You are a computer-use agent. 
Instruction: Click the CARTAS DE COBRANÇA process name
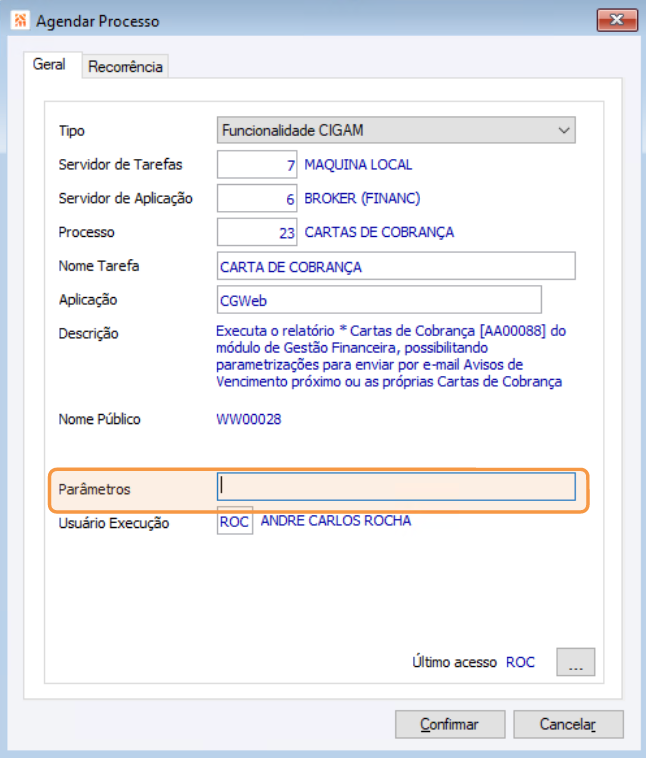coord(379,233)
